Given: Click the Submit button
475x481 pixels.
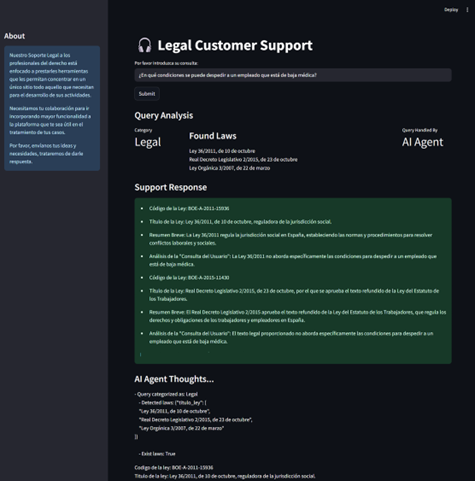Looking at the screenshot, I should coord(147,94).
